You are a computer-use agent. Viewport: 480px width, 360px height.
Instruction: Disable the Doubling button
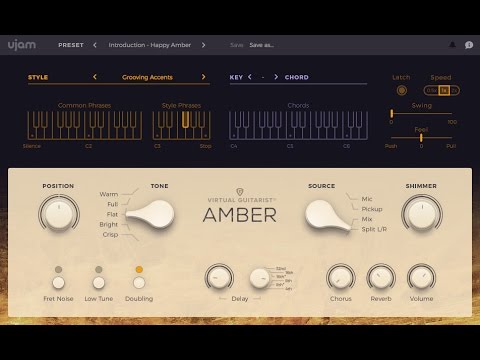(139, 283)
